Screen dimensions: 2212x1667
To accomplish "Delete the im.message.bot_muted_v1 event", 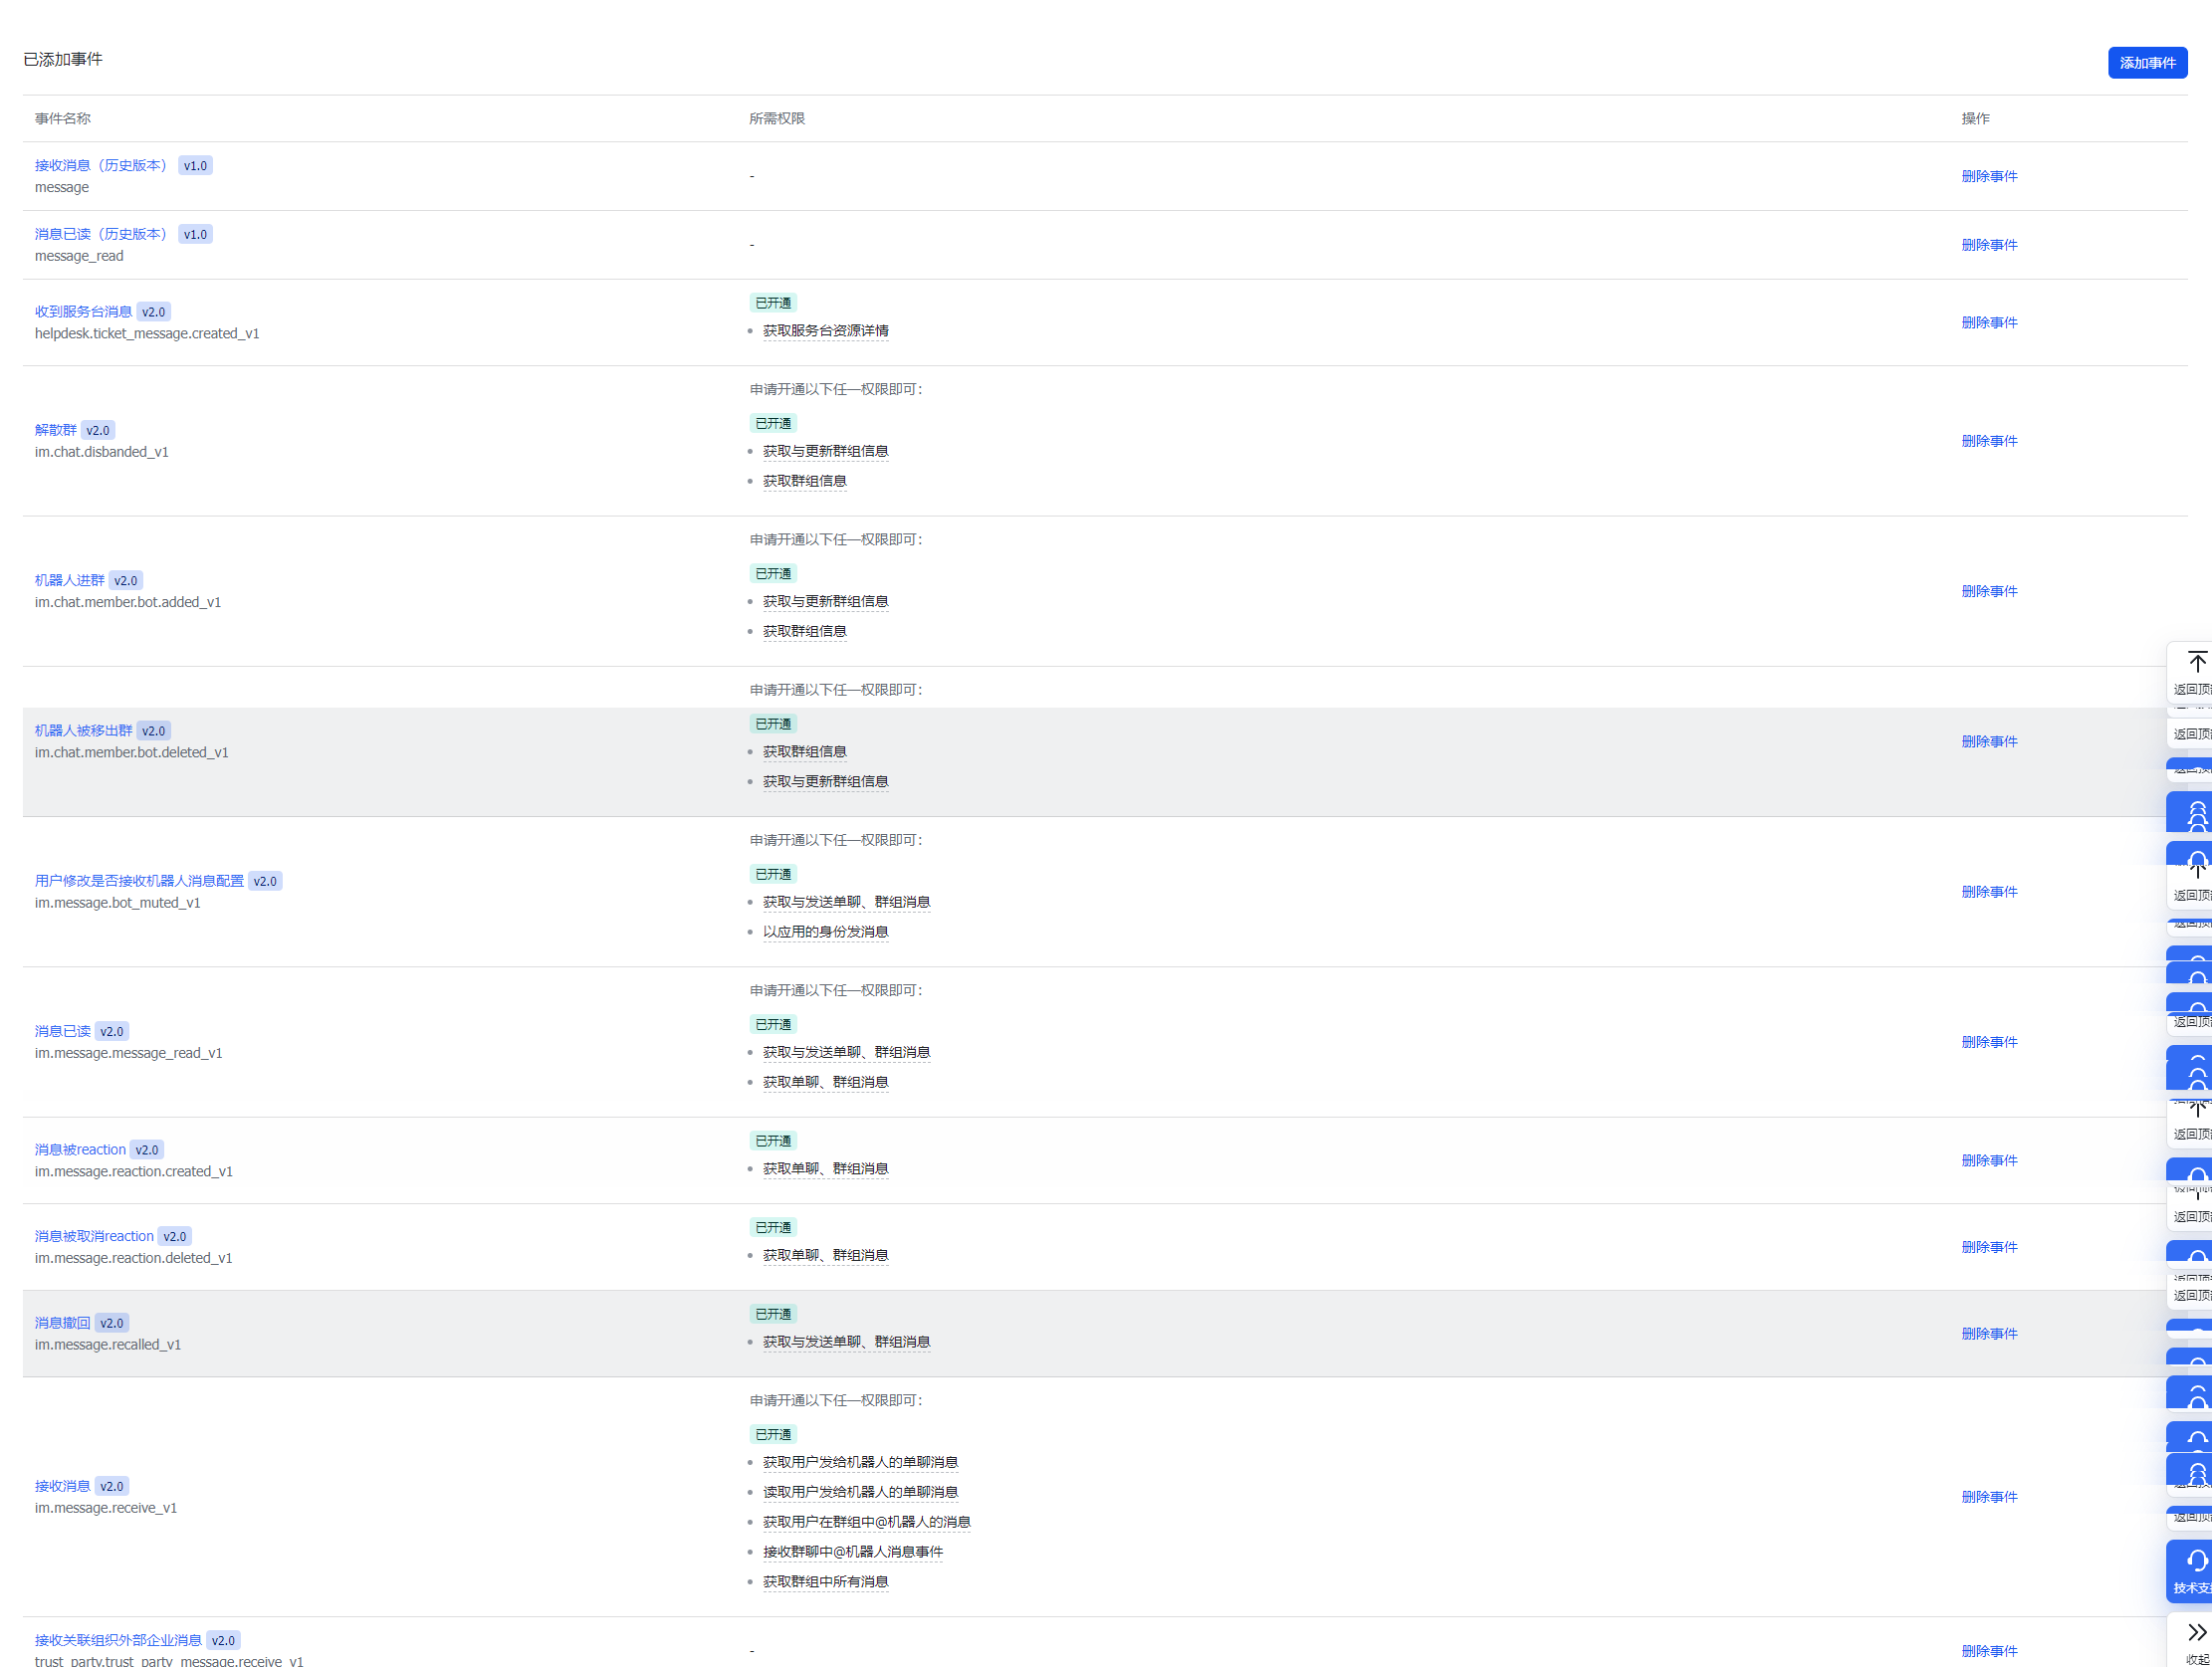I will coord(1989,892).
